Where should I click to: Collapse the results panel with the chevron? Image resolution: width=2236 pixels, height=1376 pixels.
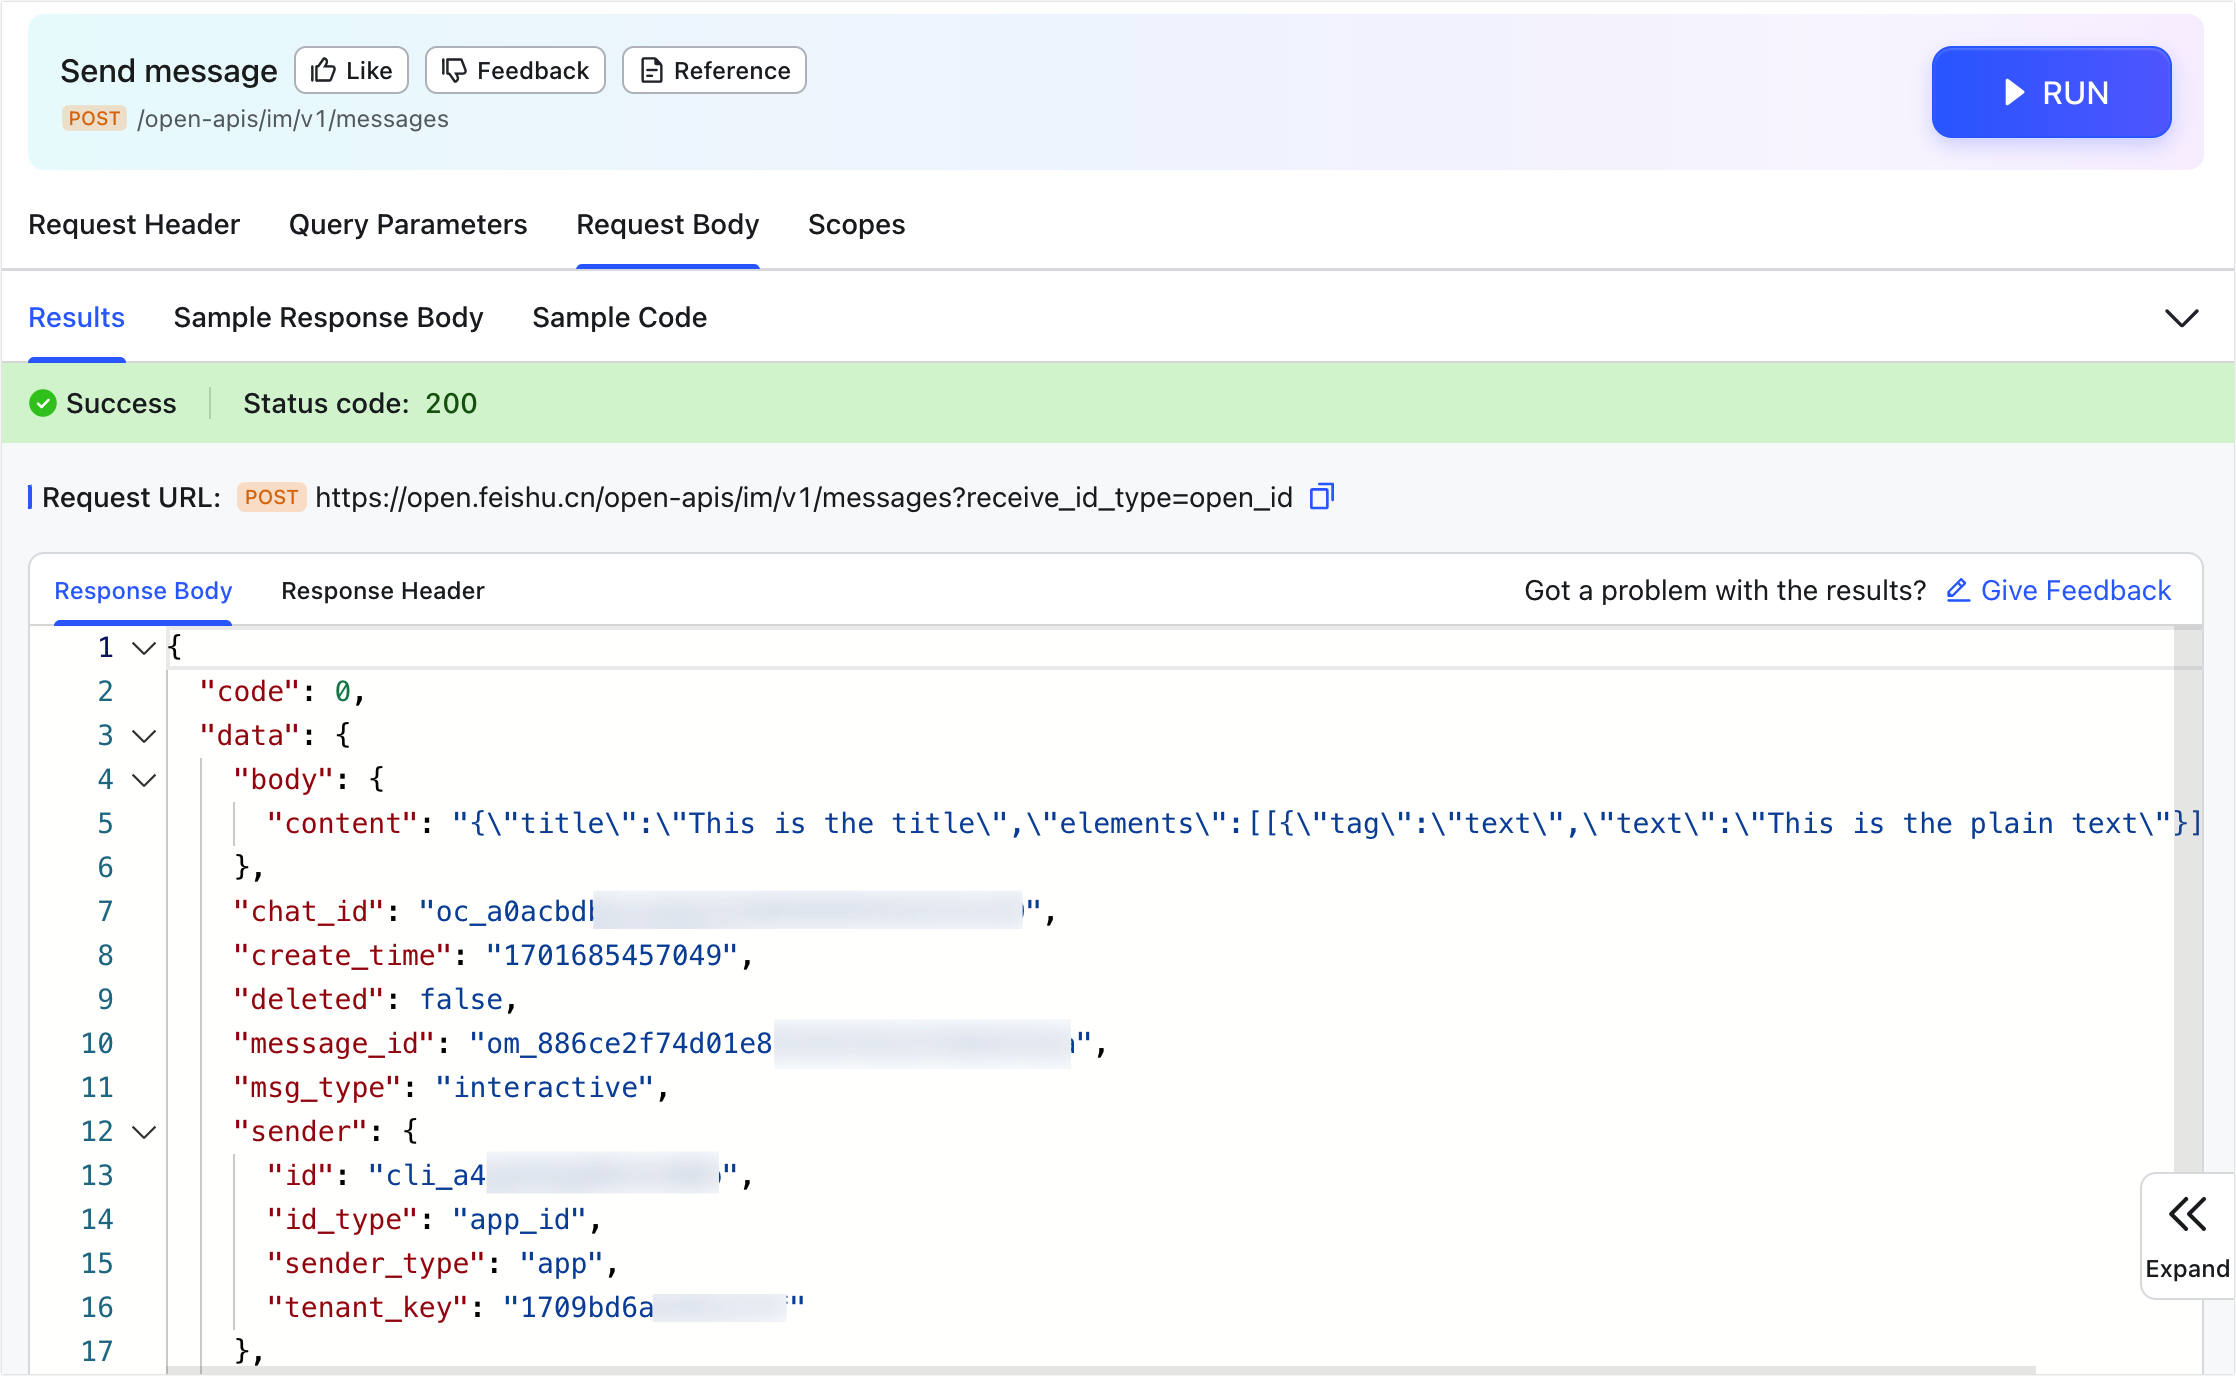[2181, 318]
